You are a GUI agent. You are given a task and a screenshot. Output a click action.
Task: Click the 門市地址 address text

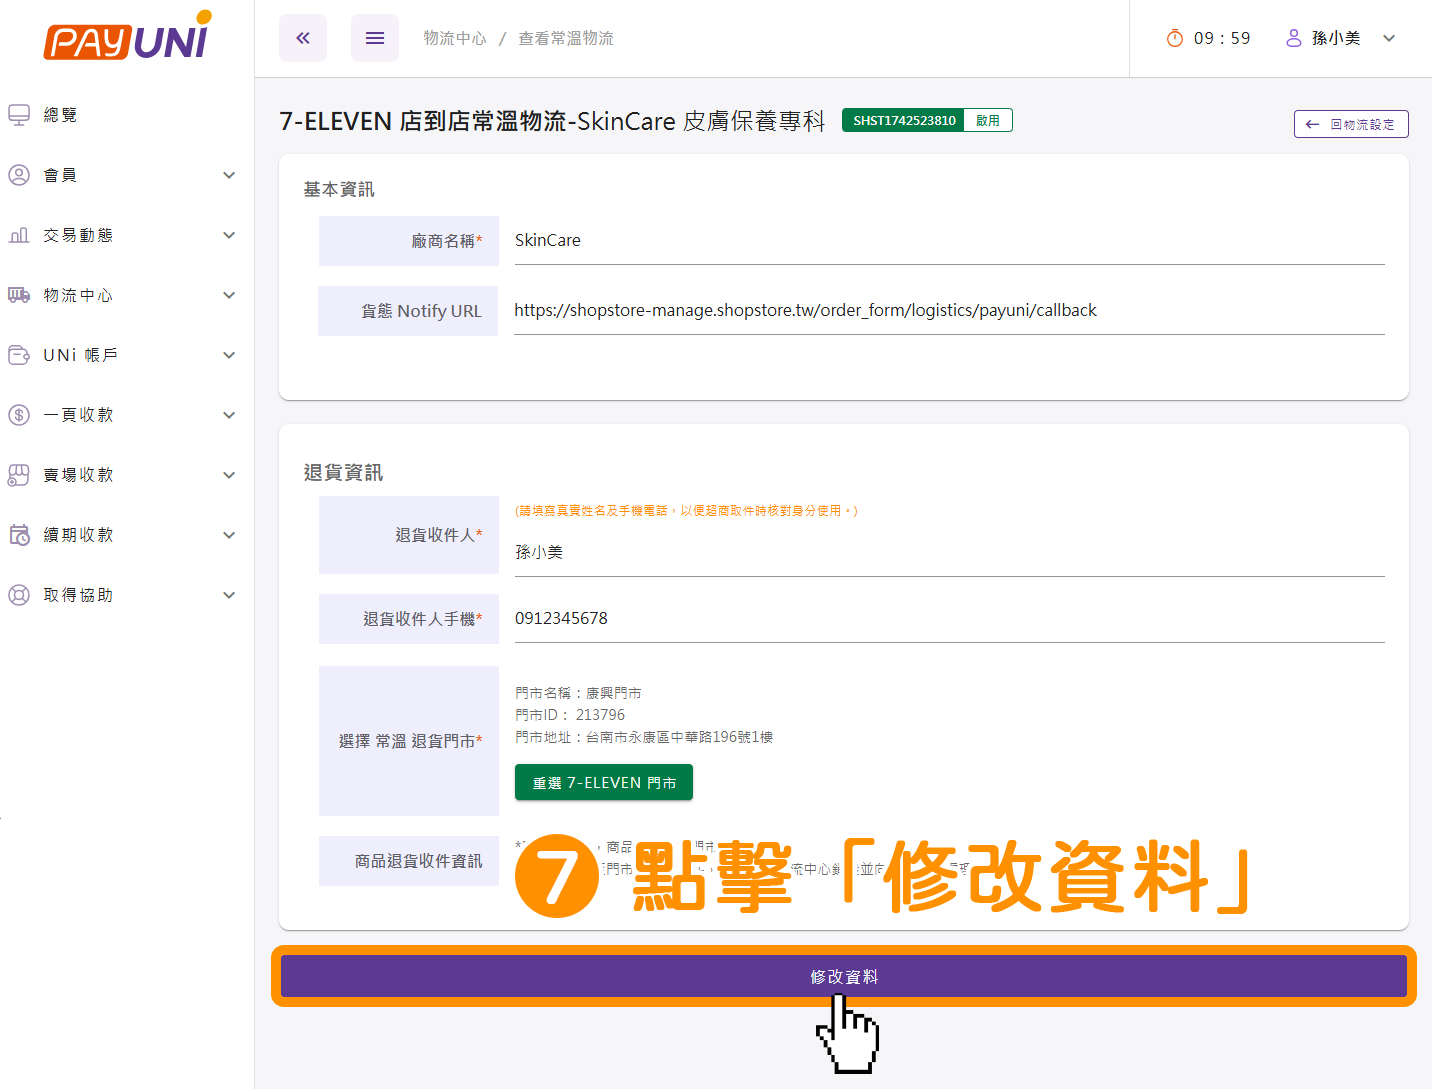click(644, 737)
